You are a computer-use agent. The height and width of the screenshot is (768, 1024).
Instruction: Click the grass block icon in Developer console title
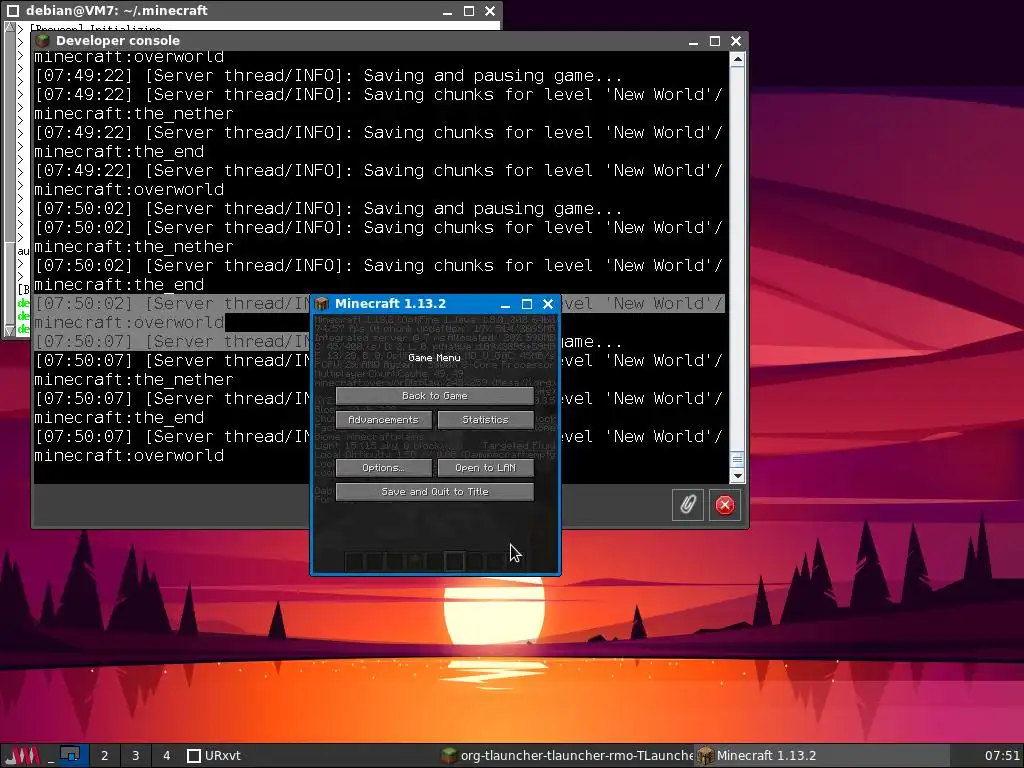click(43, 40)
